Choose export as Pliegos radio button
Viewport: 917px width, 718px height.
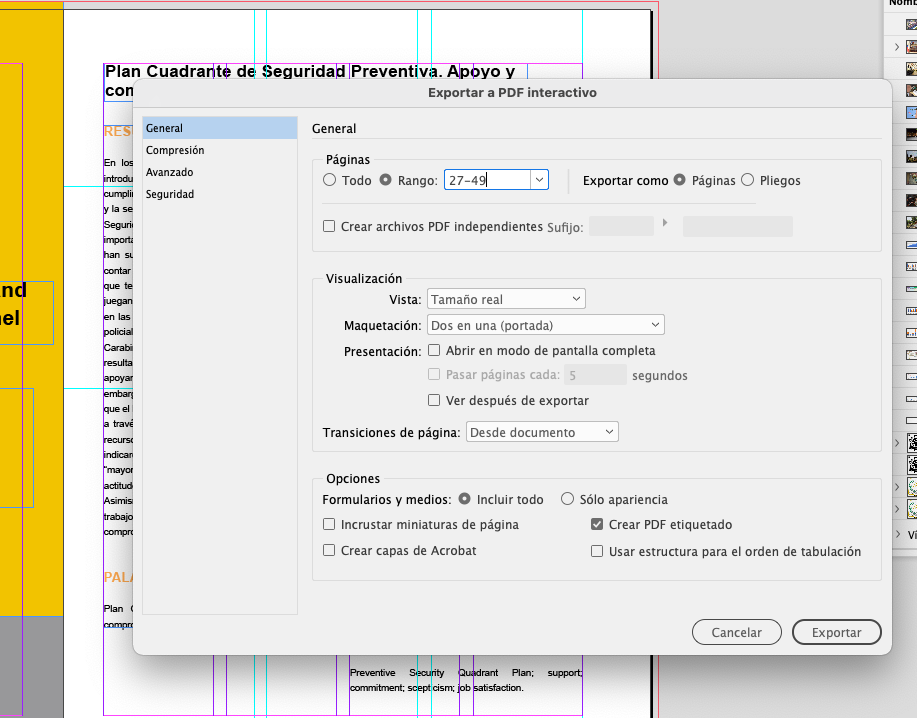click(747, 180)
